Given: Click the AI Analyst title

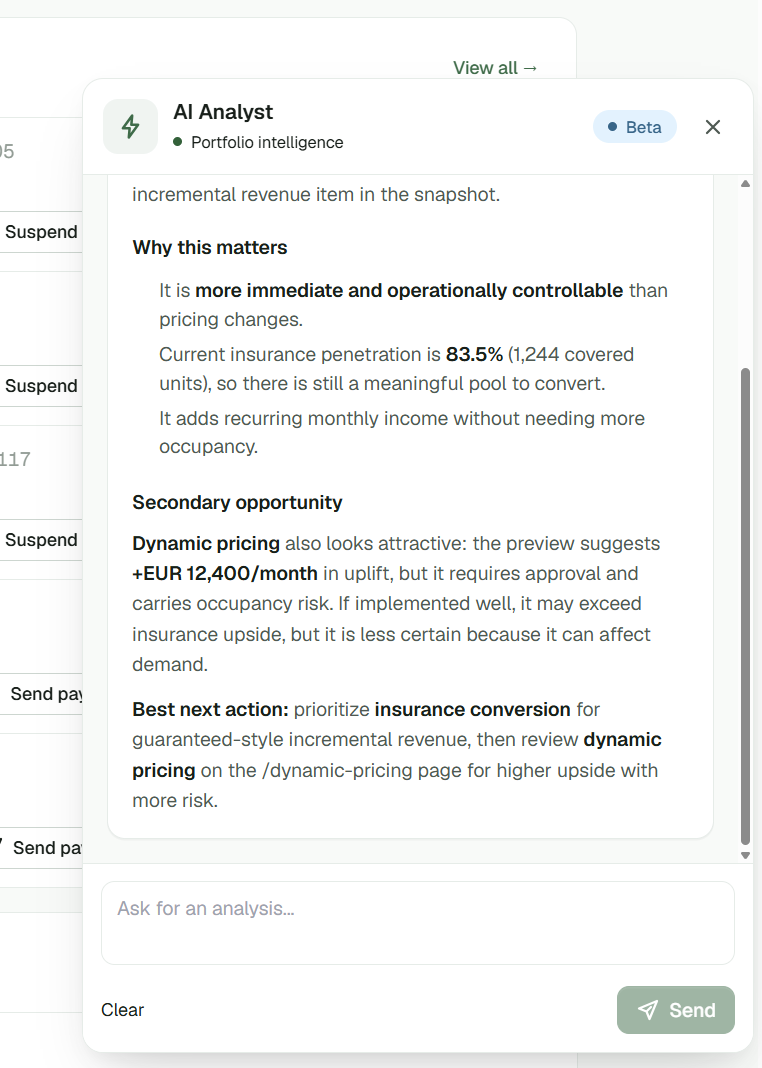Looking at the screenshot, I should pyautogui.click(x=223, y=112).
